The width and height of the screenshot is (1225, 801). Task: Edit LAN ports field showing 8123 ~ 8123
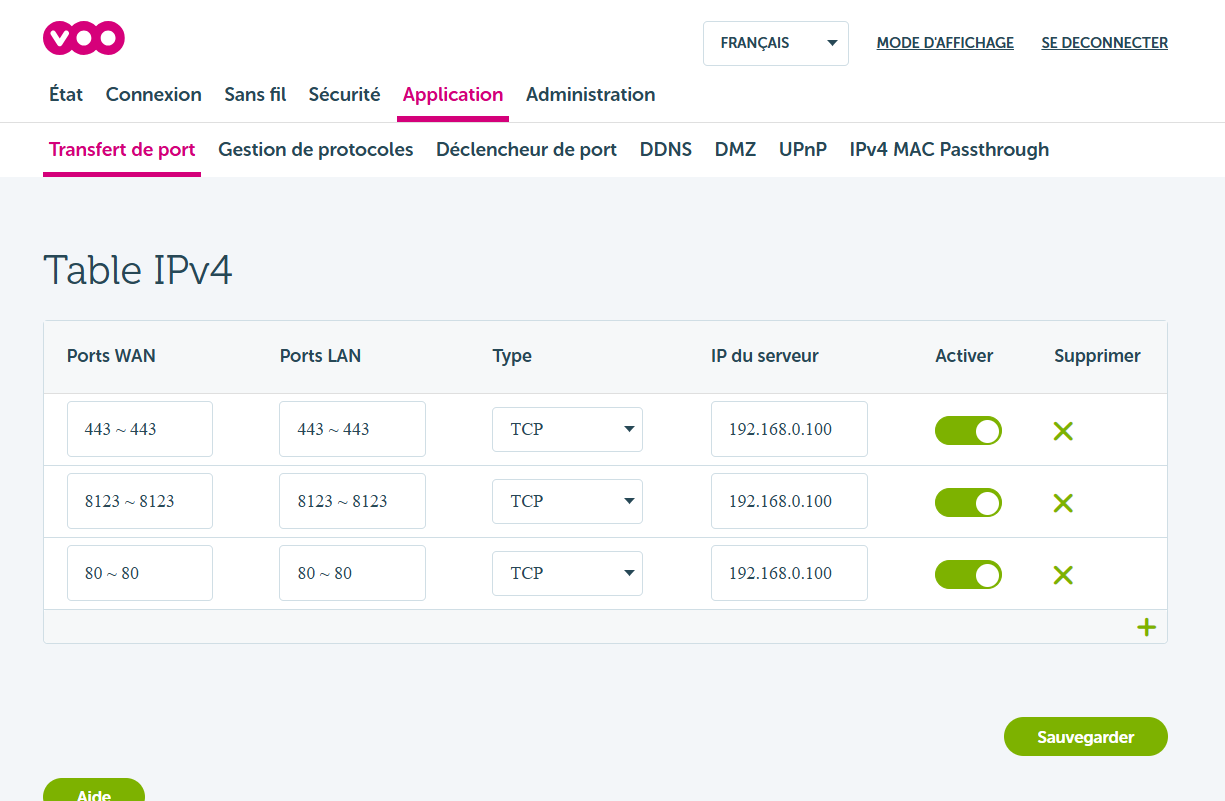(352, 501)
